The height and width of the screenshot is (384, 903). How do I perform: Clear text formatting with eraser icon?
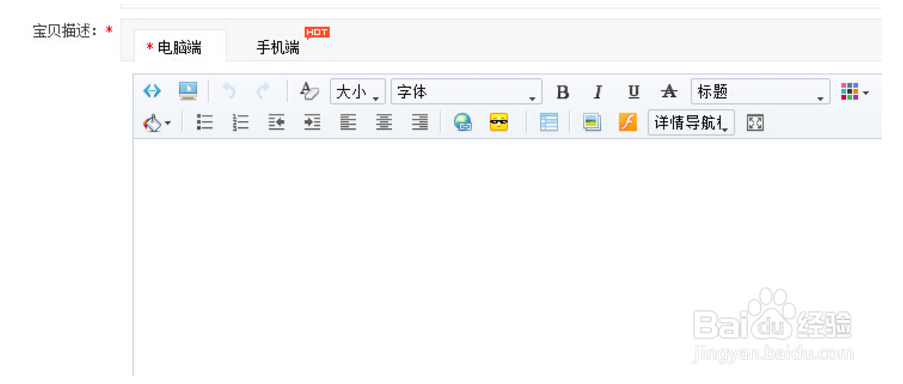point(309,91)
